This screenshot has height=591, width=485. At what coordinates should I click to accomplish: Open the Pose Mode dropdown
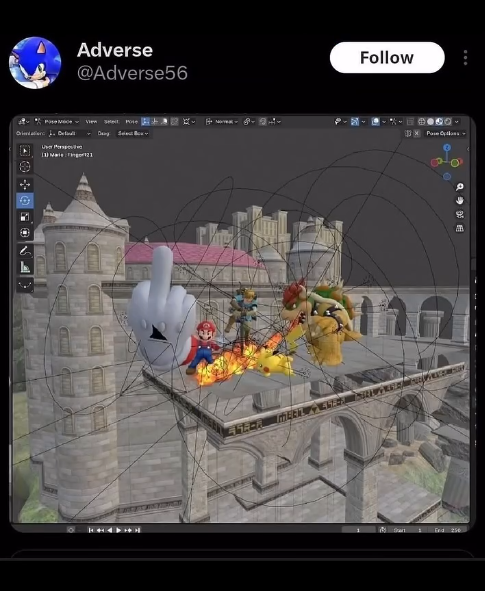coord(57,121)
